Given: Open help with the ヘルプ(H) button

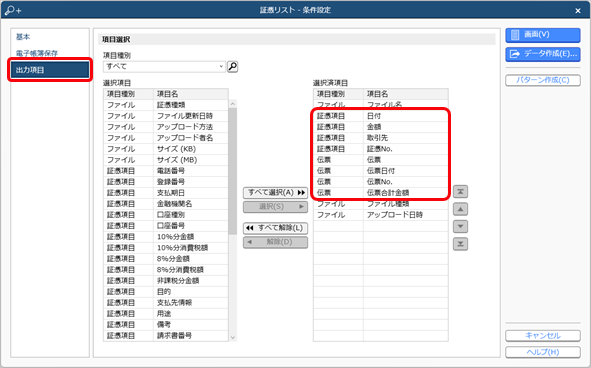Looking at the screenshot, I should click(543, 352).
